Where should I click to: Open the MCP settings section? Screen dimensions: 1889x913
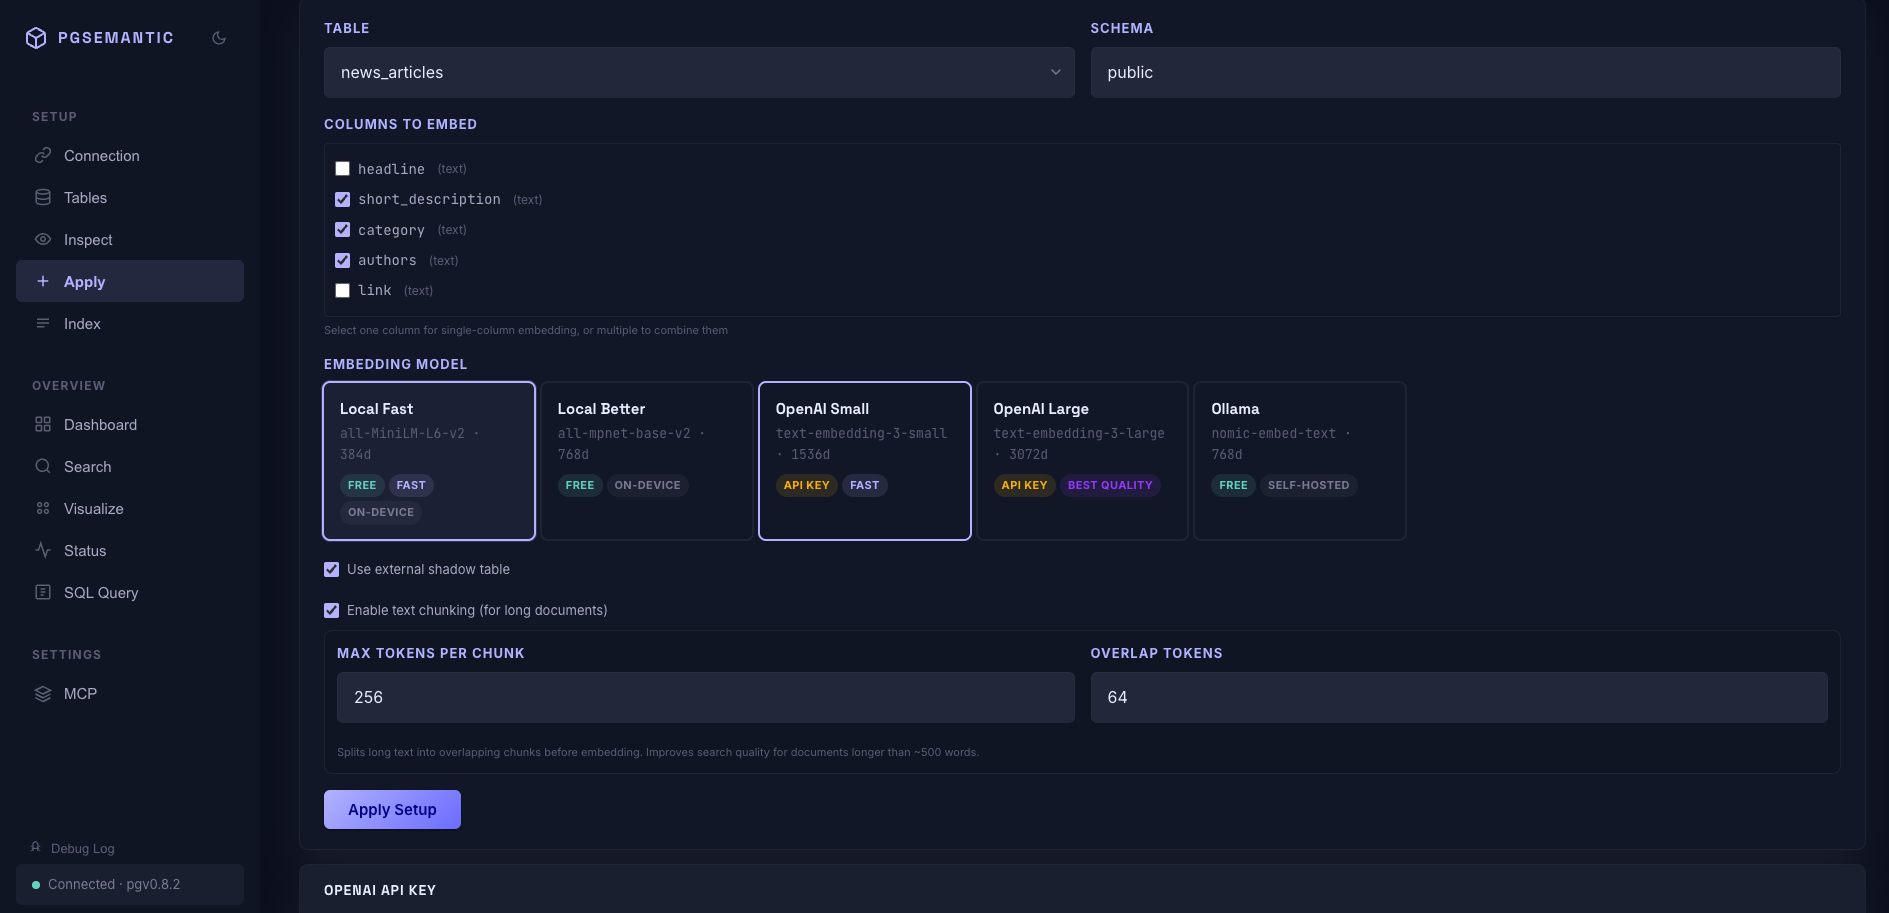tap(81, 693)
